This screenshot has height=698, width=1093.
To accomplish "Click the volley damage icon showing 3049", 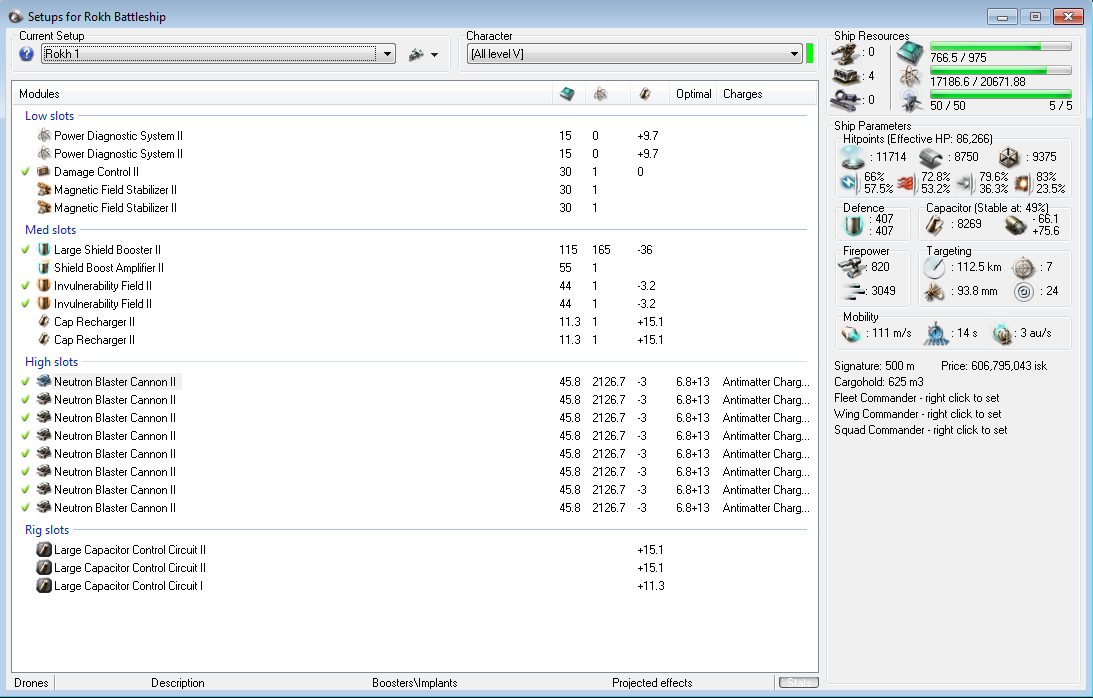I will 853,291.
